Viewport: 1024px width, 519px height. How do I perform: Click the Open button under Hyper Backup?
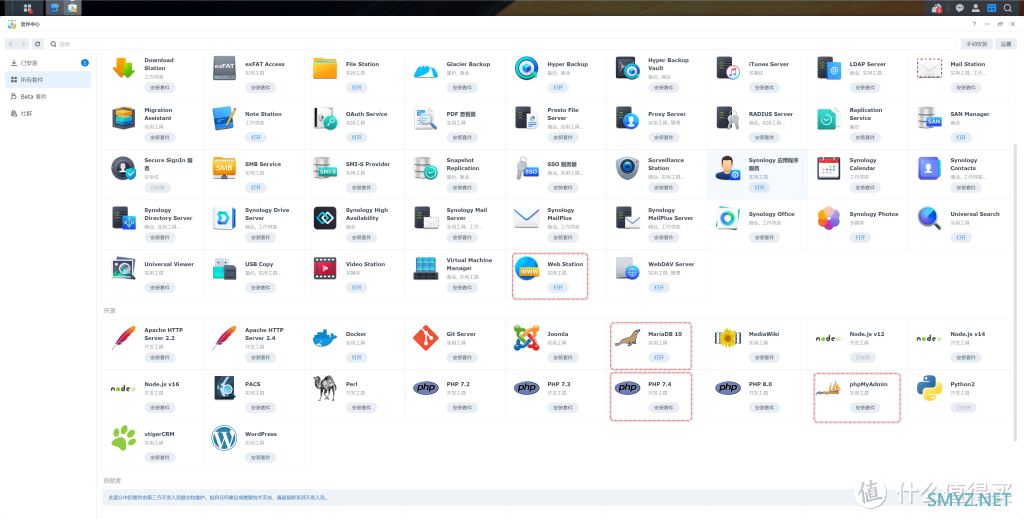[557, 87]
